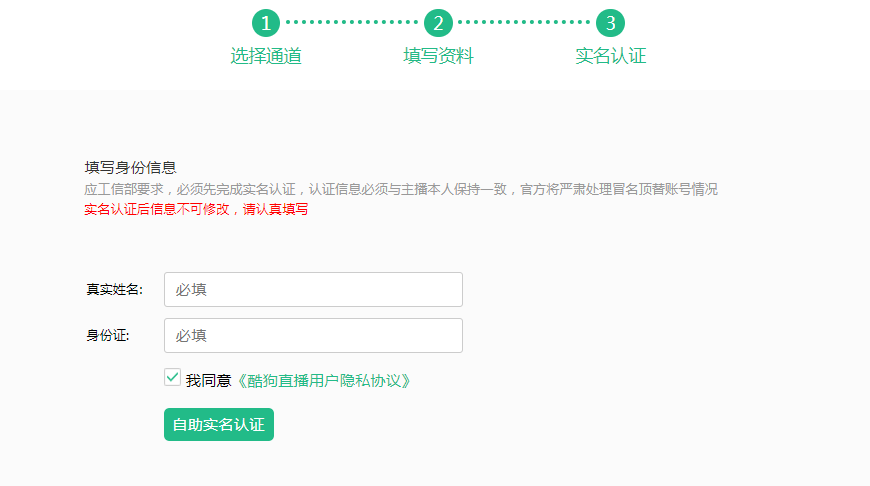Click the dotted connector between steps 2 and 3
The image size is (870, 486).
(x=524, y=22)
